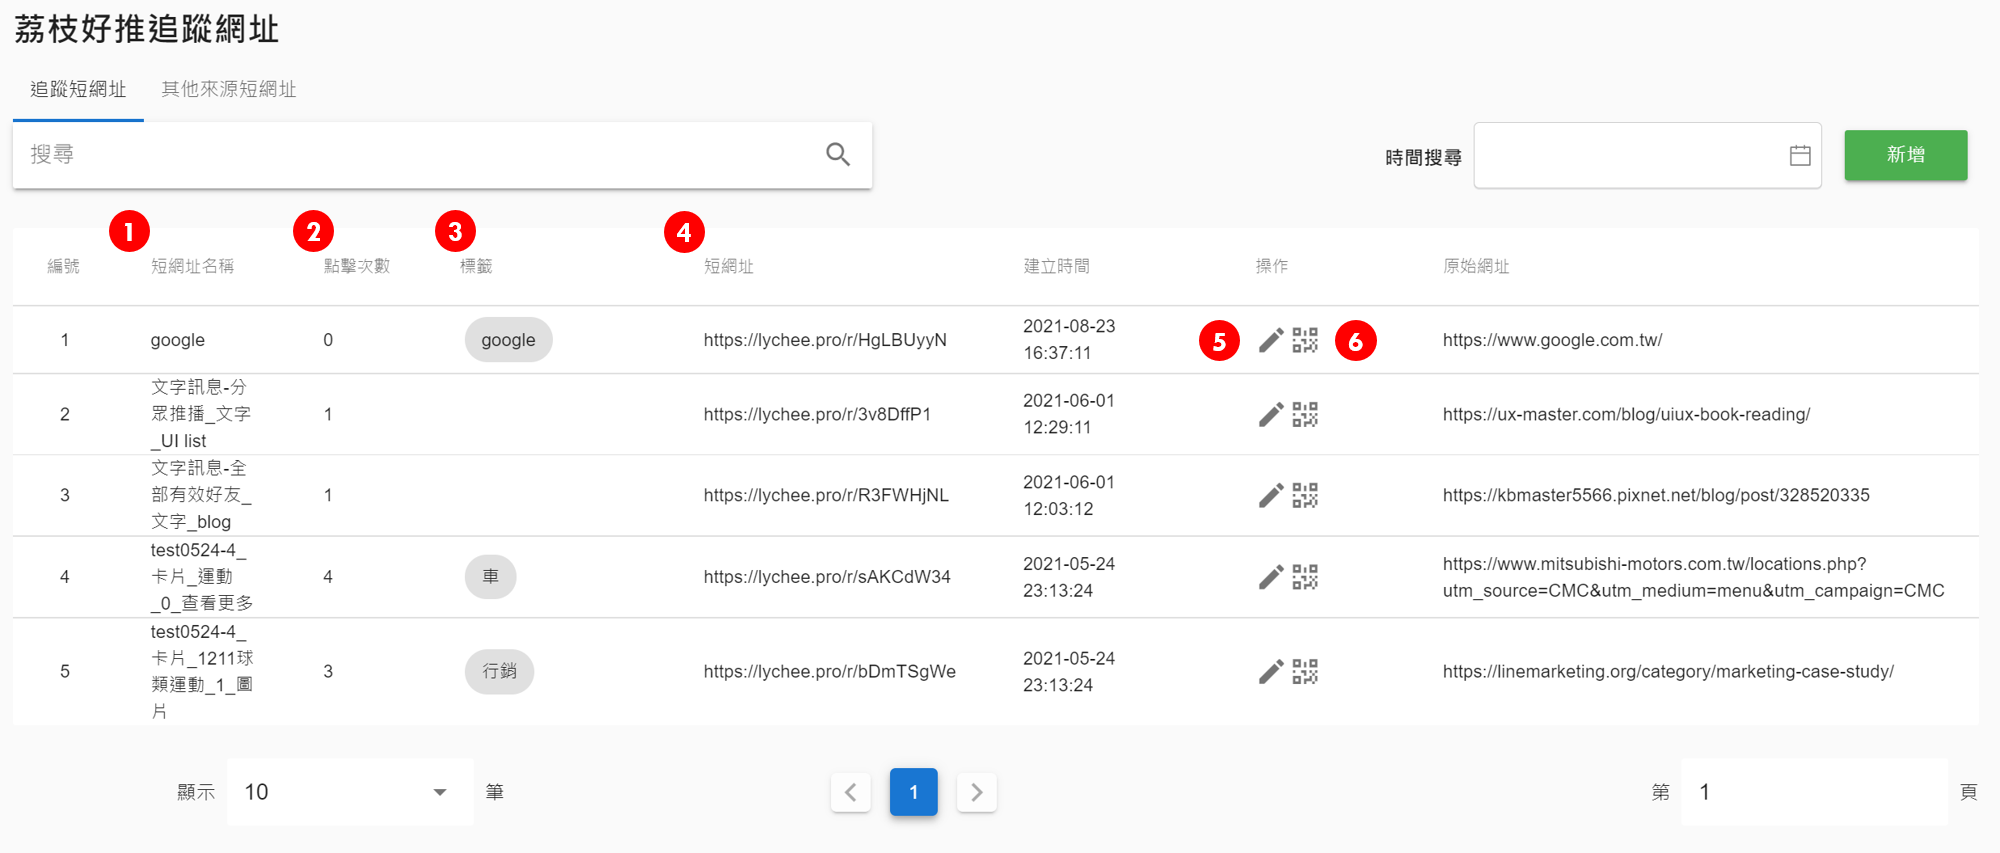The width and height of the screenshot is (2000, 853).
Task: Select the 追蹤短網址 tab
Action: (78, 90)
